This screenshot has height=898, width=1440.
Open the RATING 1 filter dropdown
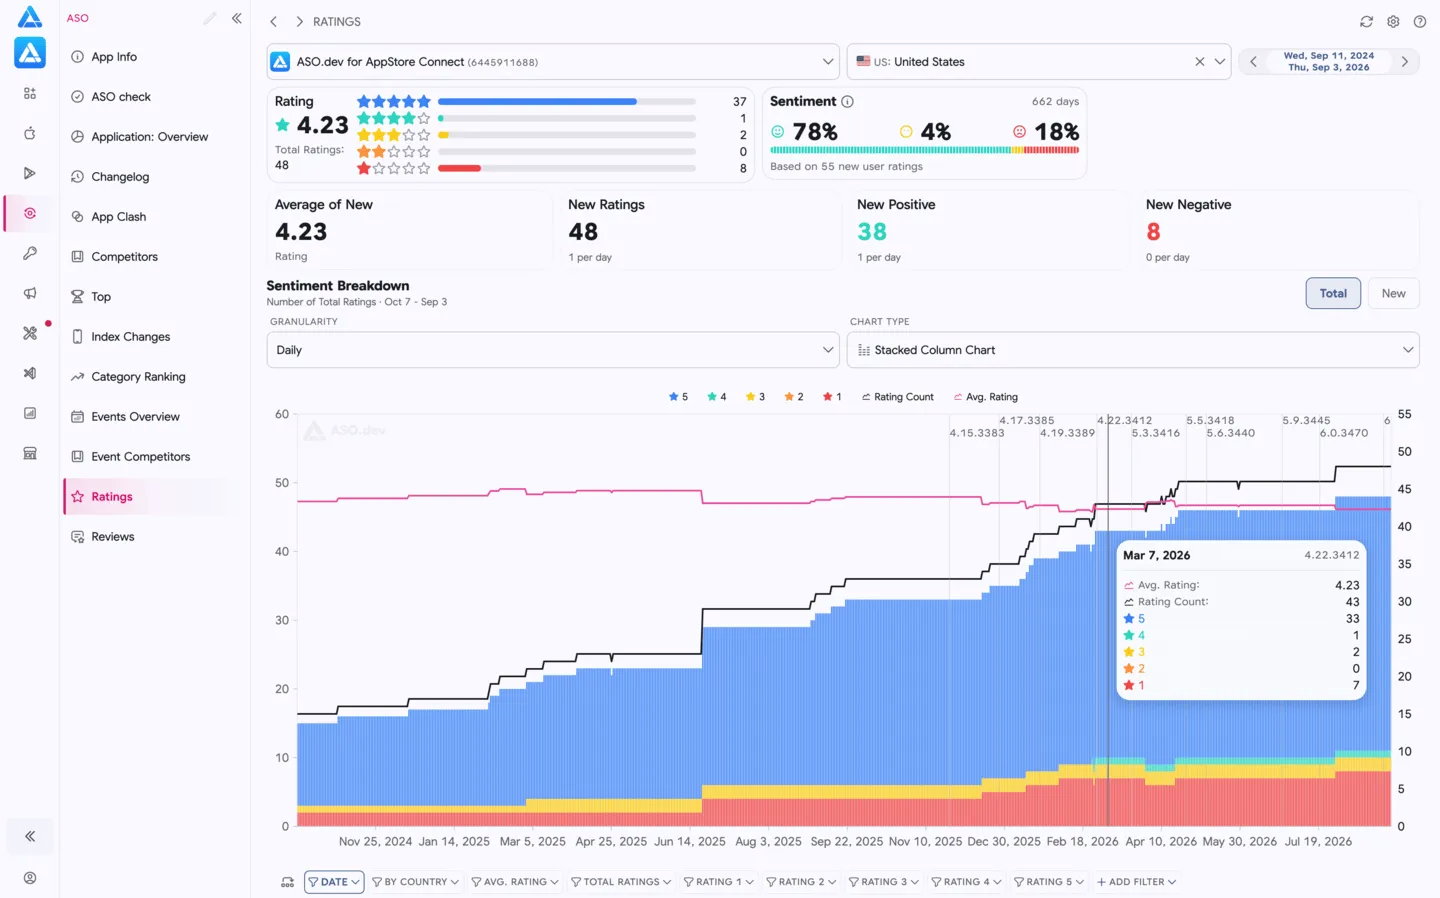[x=718, y=882]
